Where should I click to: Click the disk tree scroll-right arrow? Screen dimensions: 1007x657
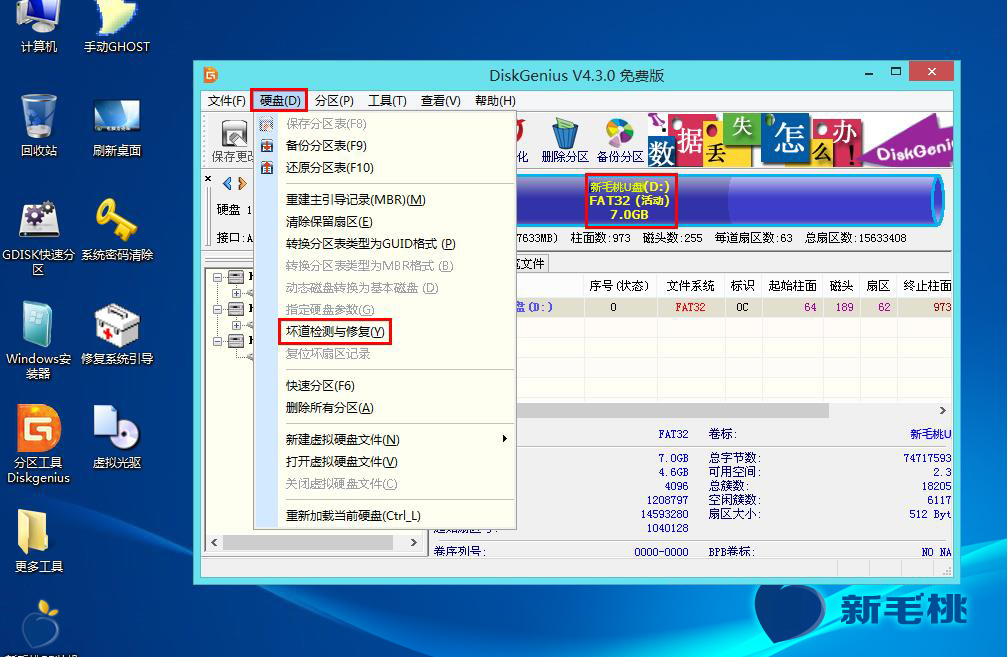(414, 543)
